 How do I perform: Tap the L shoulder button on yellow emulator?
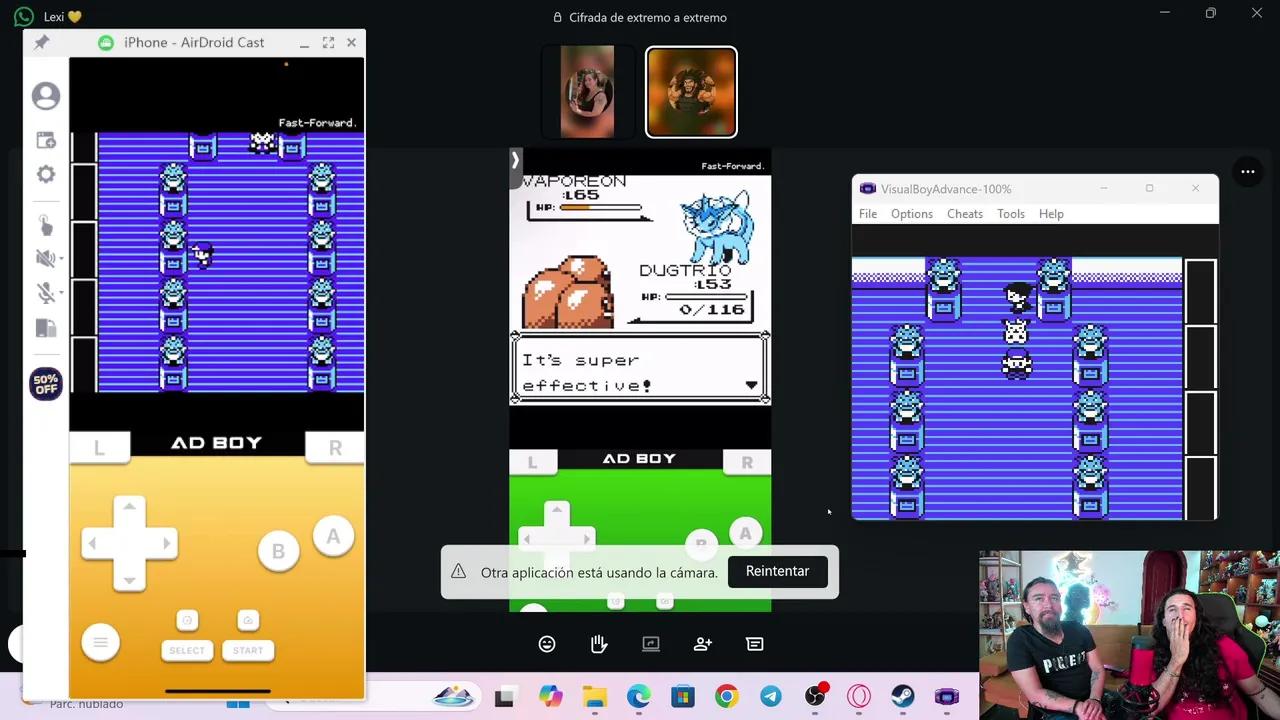coord(99,448)
